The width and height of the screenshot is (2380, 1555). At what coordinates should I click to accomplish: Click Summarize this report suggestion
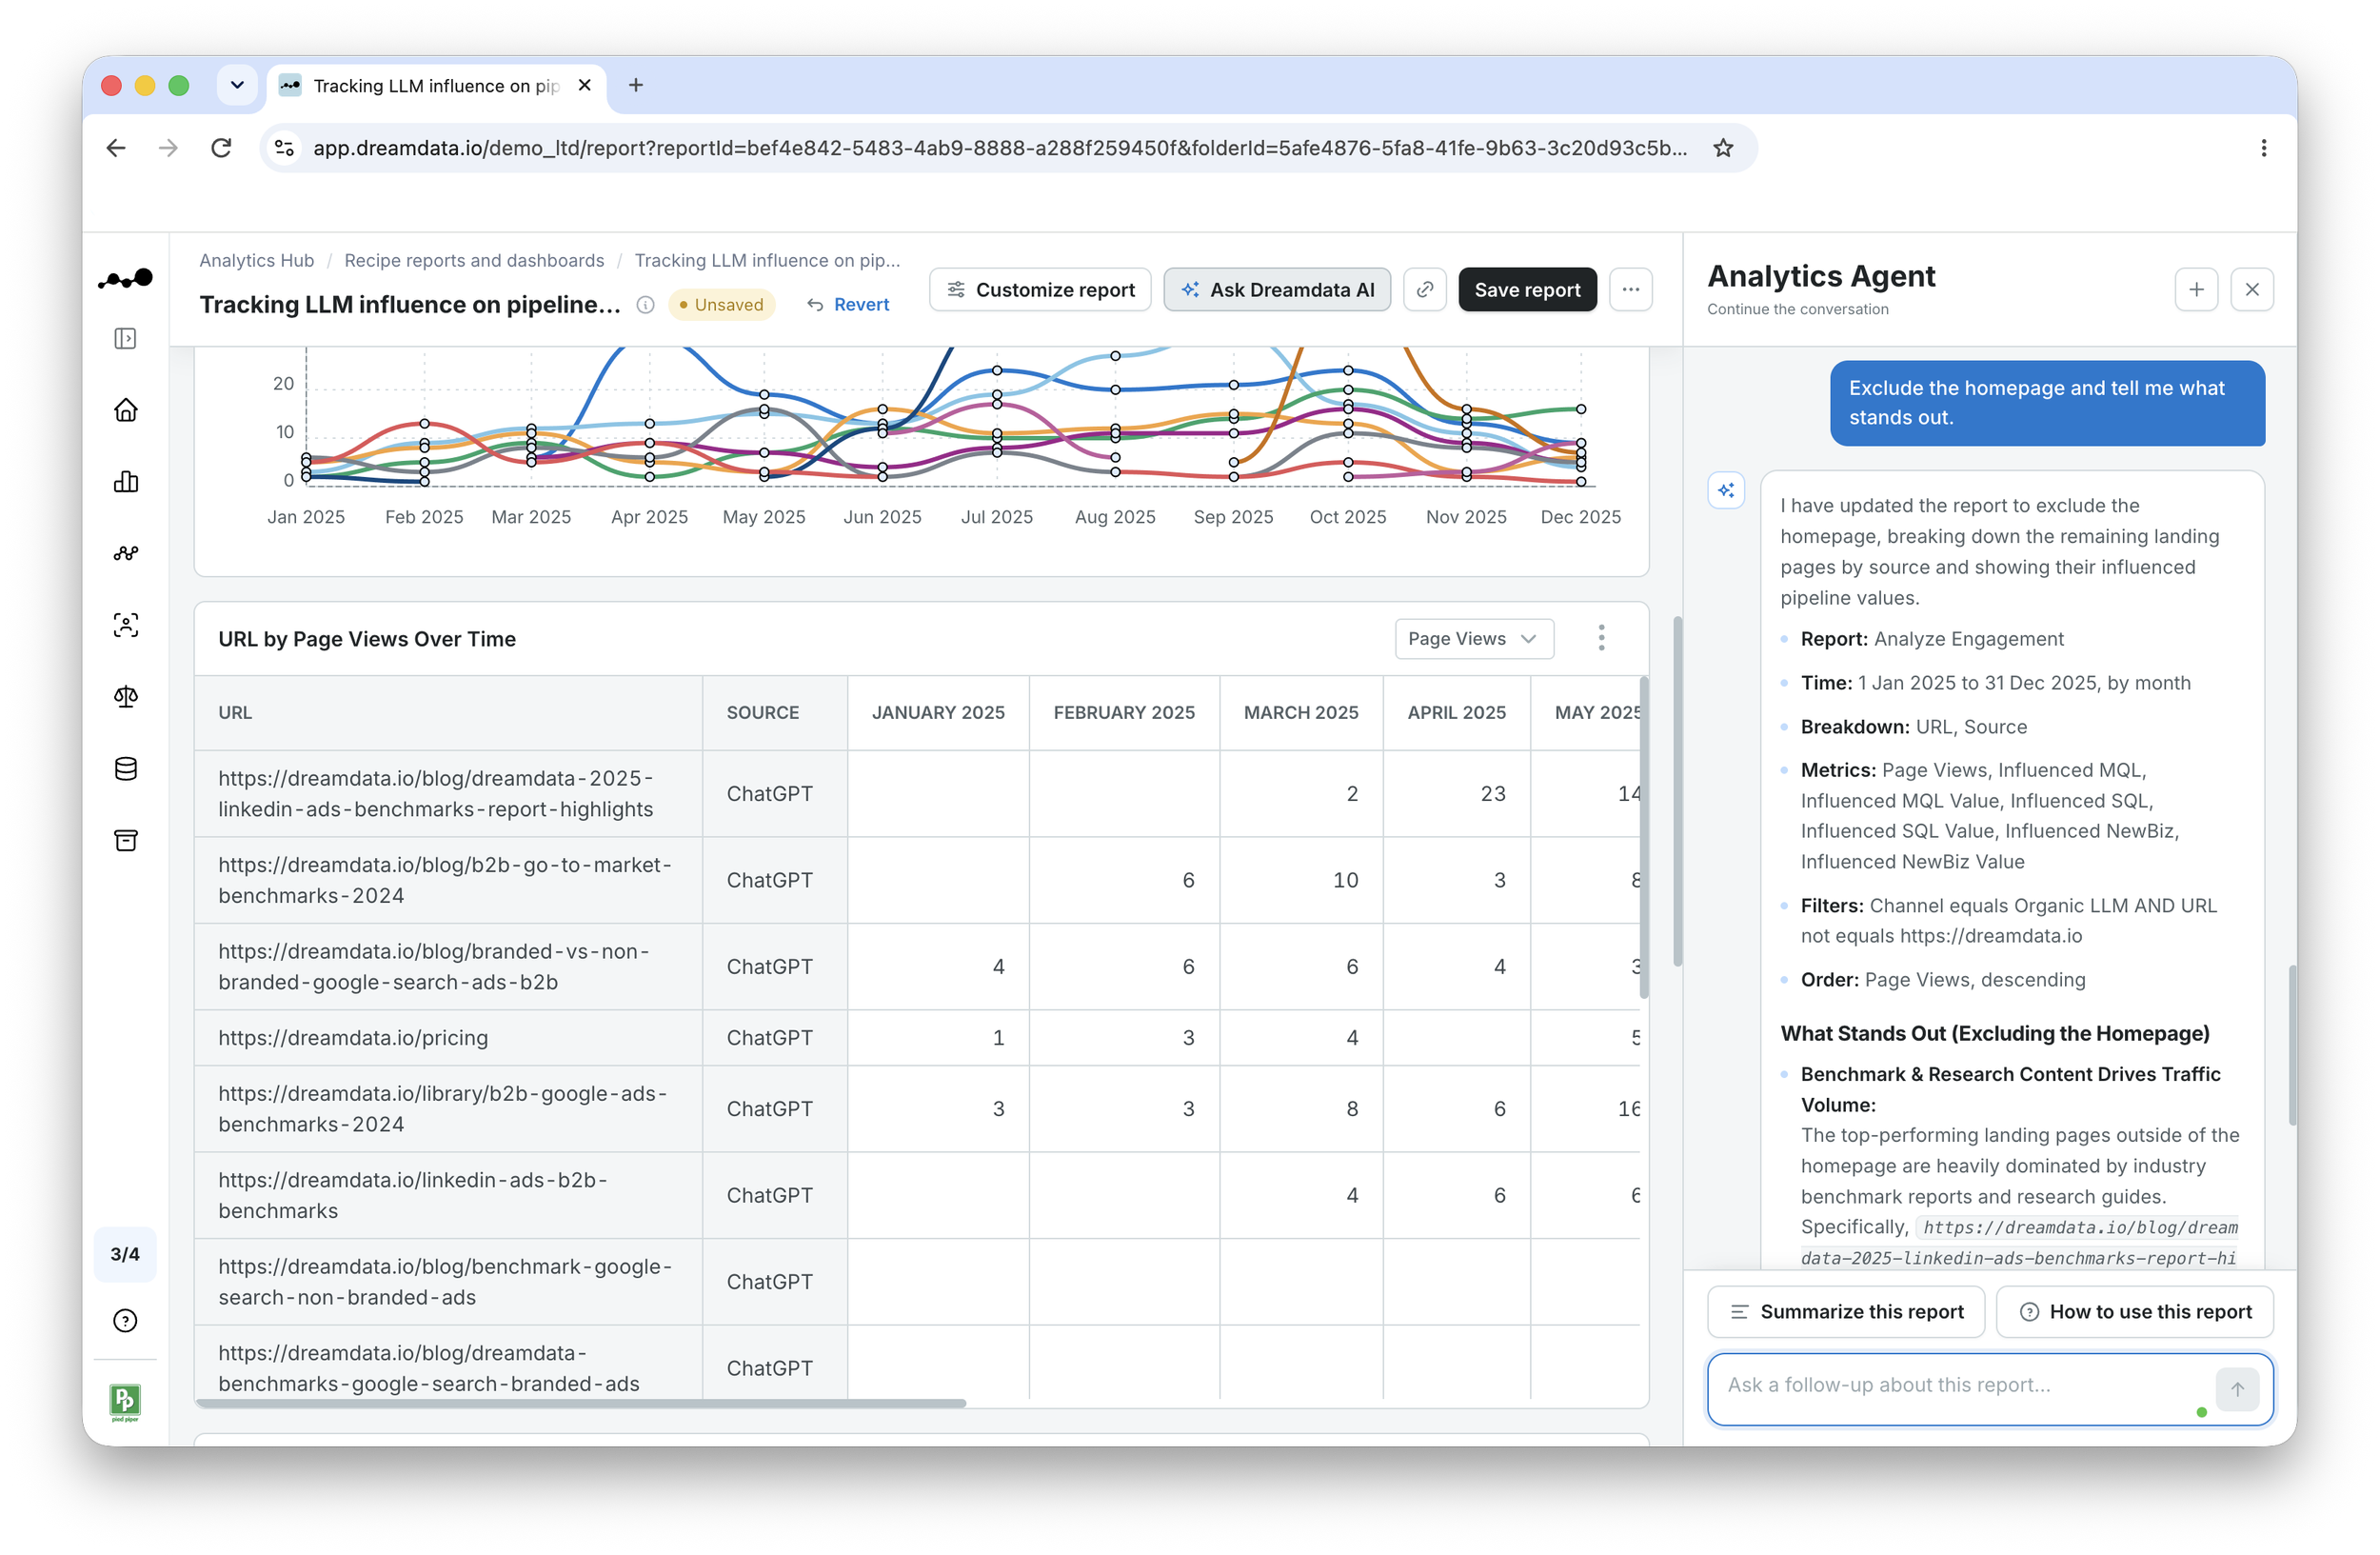point(1846,1312)
